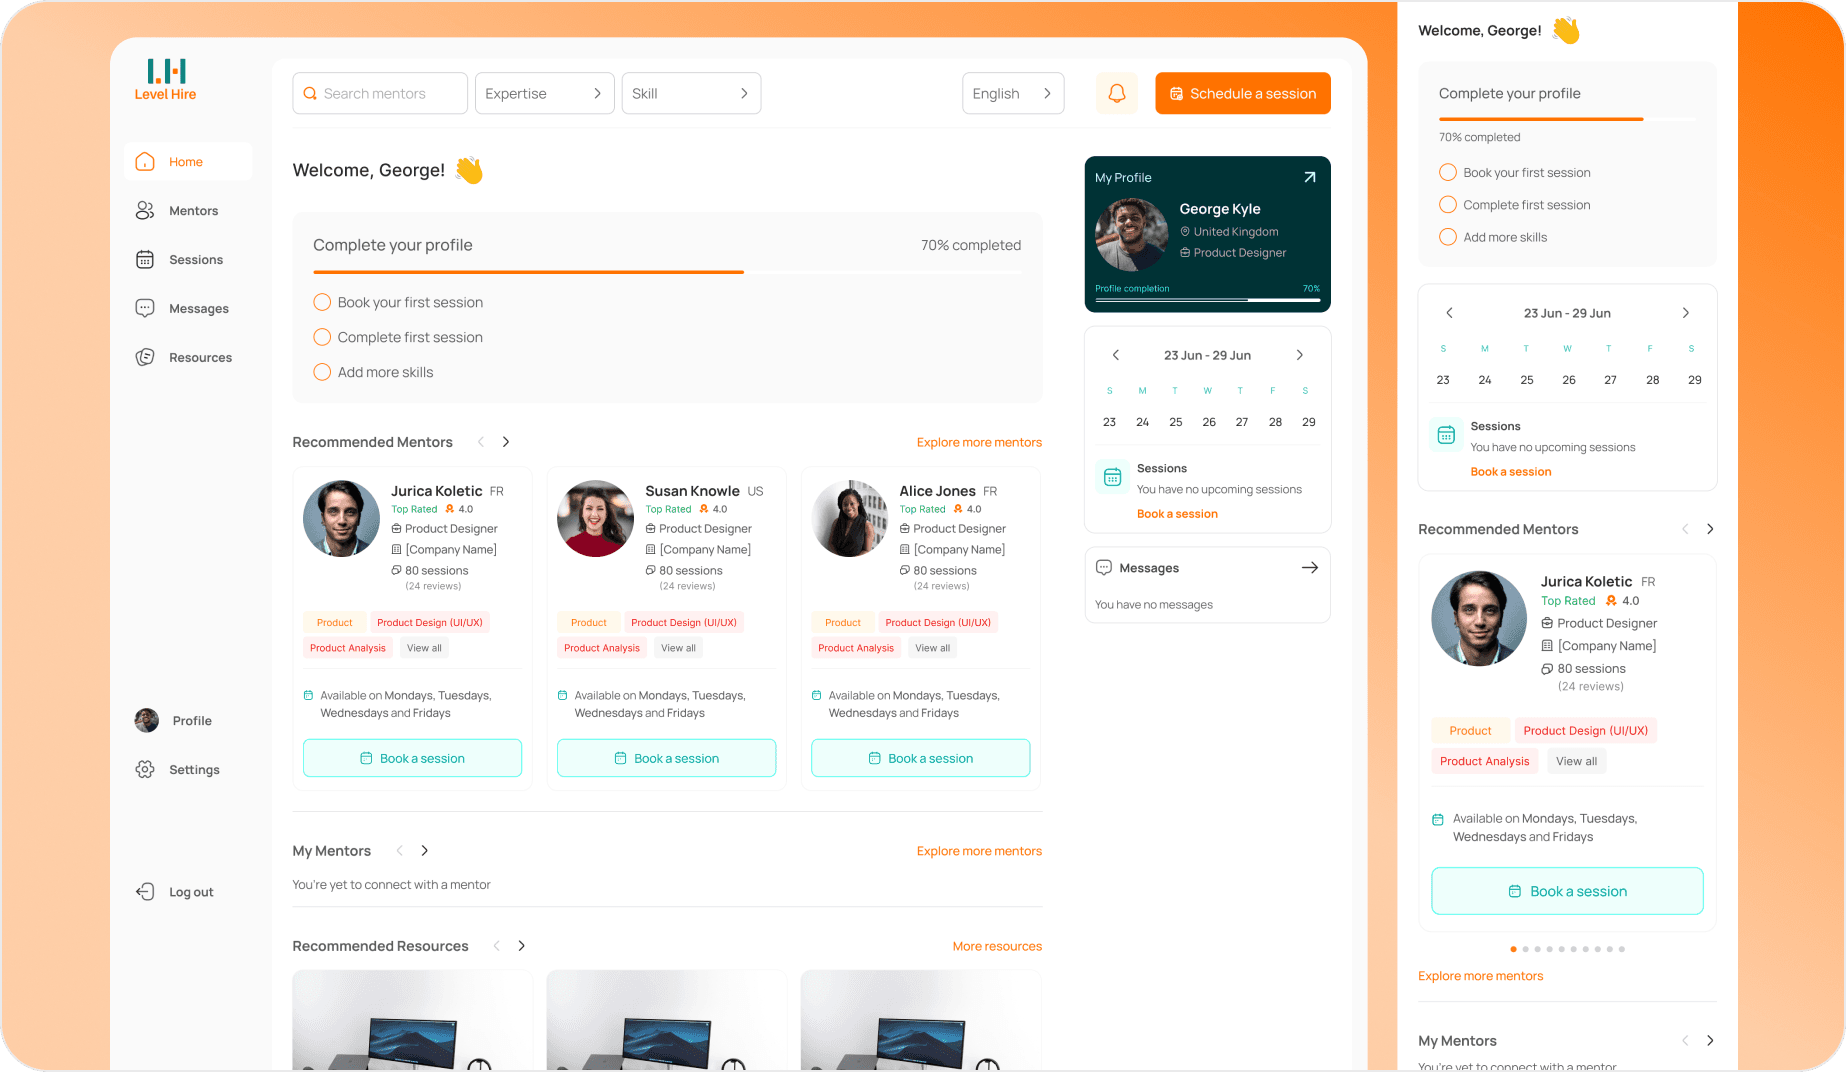This screenshot has height=1072, width=1846.
Task: Click the Schedule a session button
Action: [x=1243, y=93]
